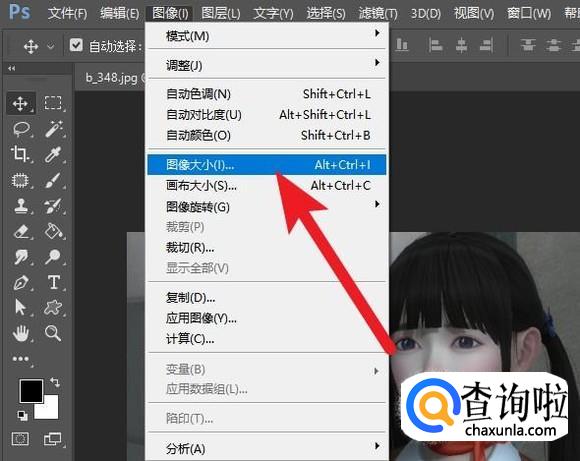Select the Eraser tool
This screenshot has height=461, width=580.
tap(21, 231)
